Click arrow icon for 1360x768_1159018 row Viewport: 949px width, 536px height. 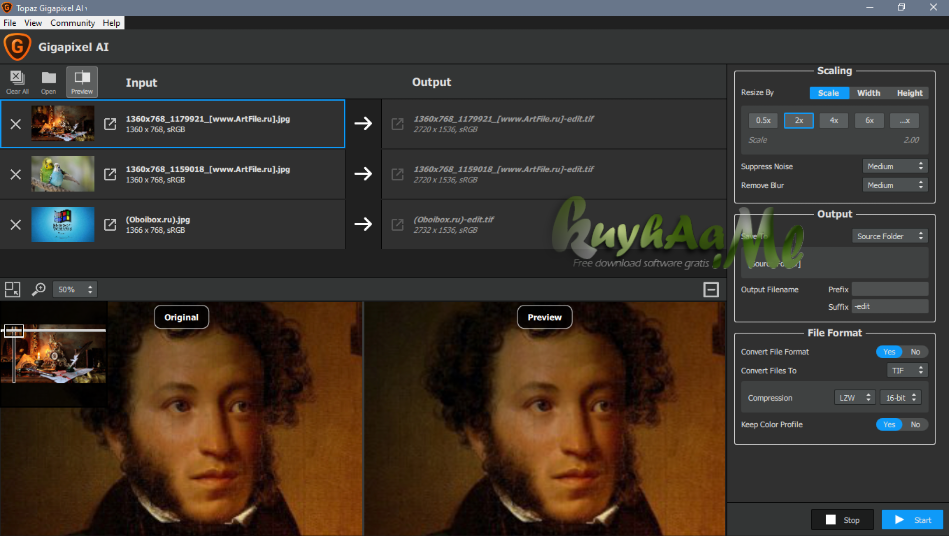(363, 174)
